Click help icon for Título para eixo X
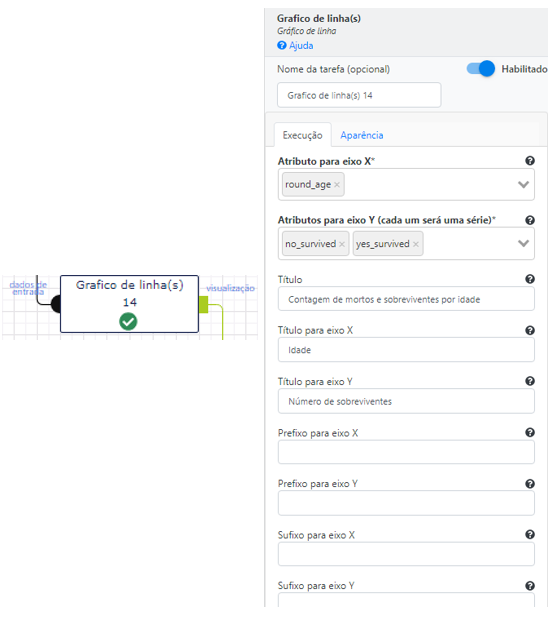This screenshot has width=550, height=628. [x=530, y=330]
